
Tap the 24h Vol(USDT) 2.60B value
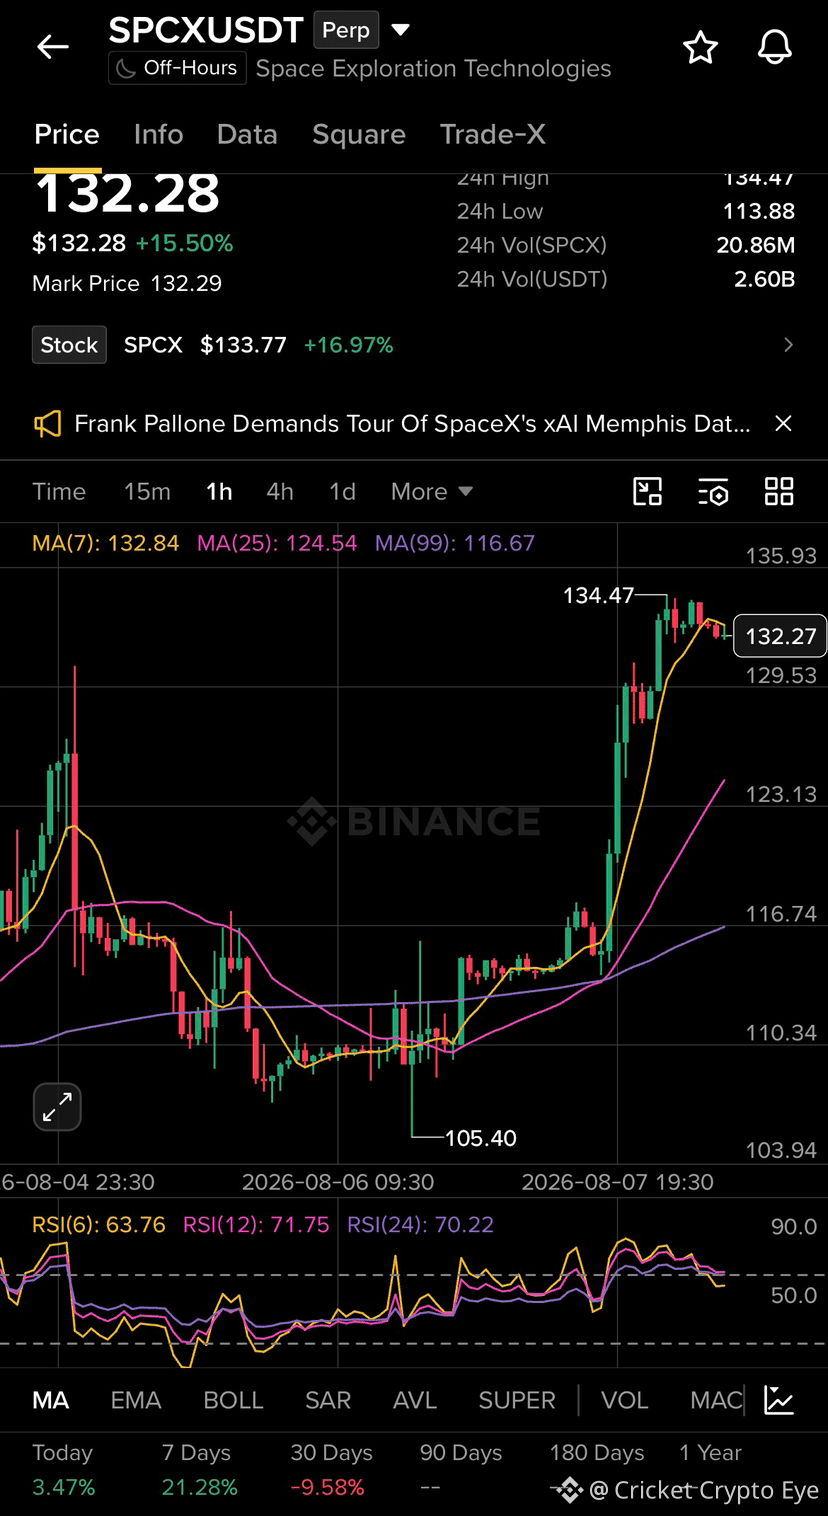pyautogui.click(x=765, y=279)
